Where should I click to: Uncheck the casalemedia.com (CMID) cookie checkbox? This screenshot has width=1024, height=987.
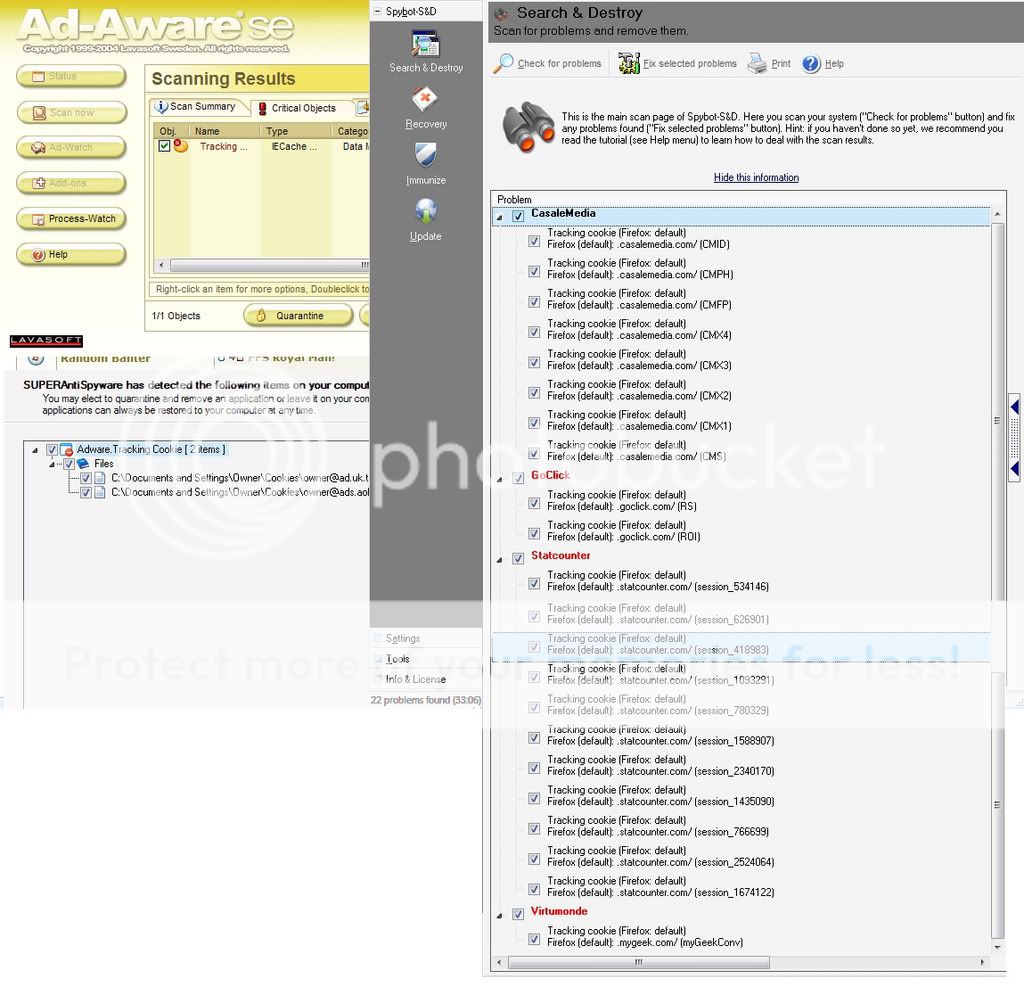tap(534, 241)
